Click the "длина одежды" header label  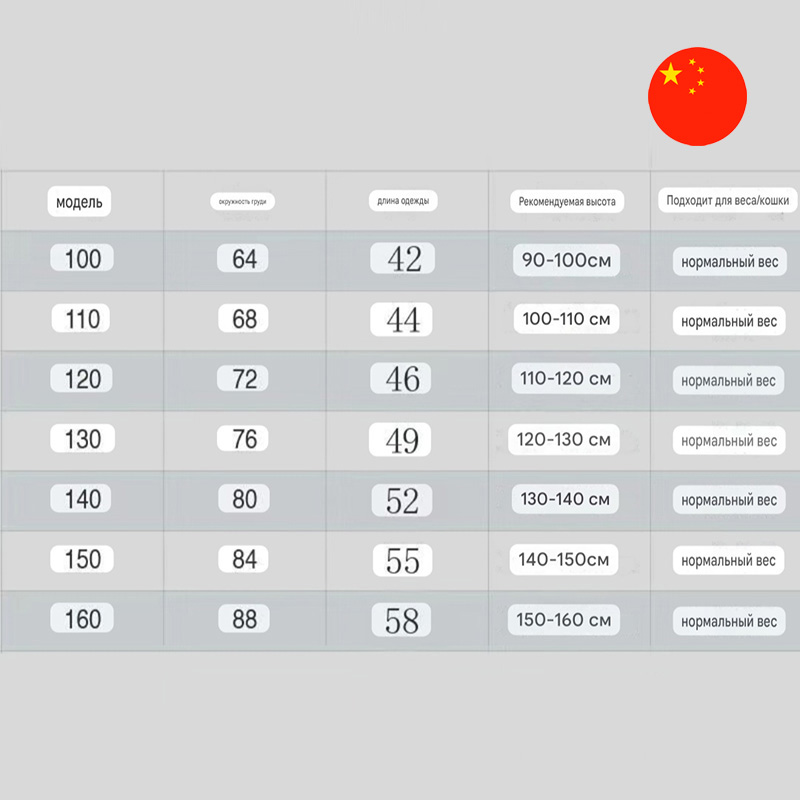403,201
